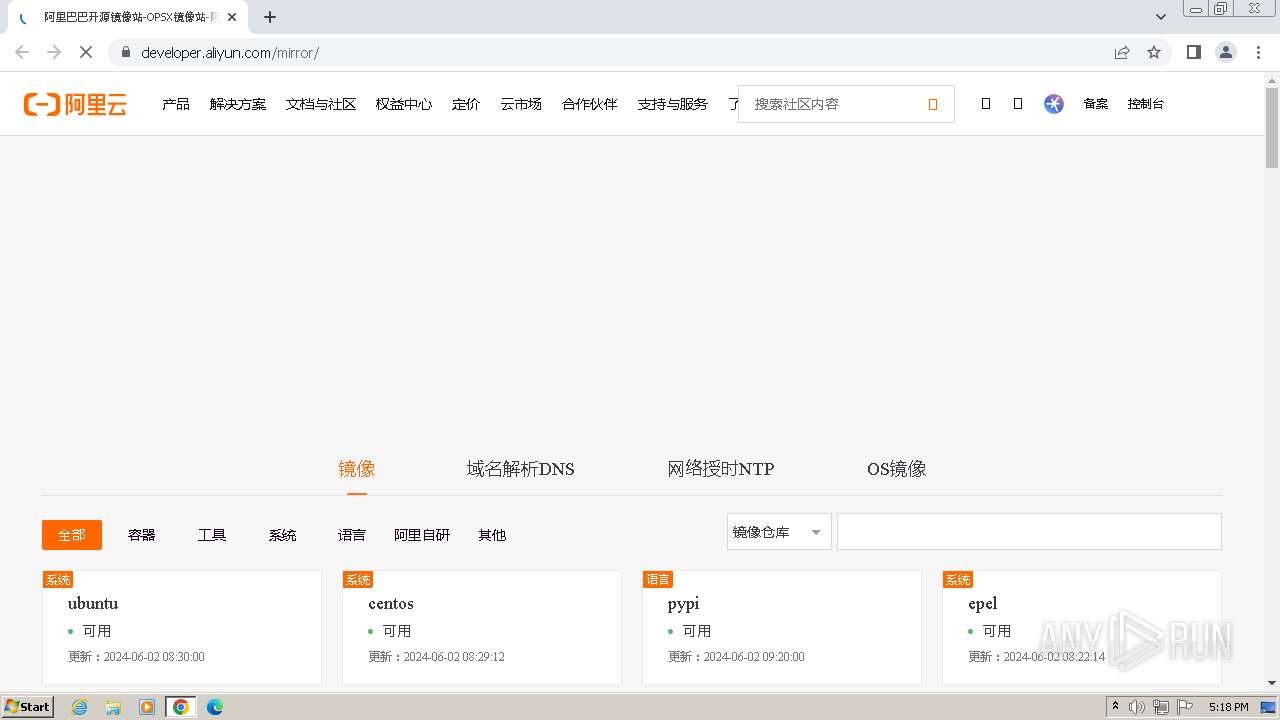1280x720 pixels.
Task: Open the 文档与社区 menu
Action: (x=321, y=104)
